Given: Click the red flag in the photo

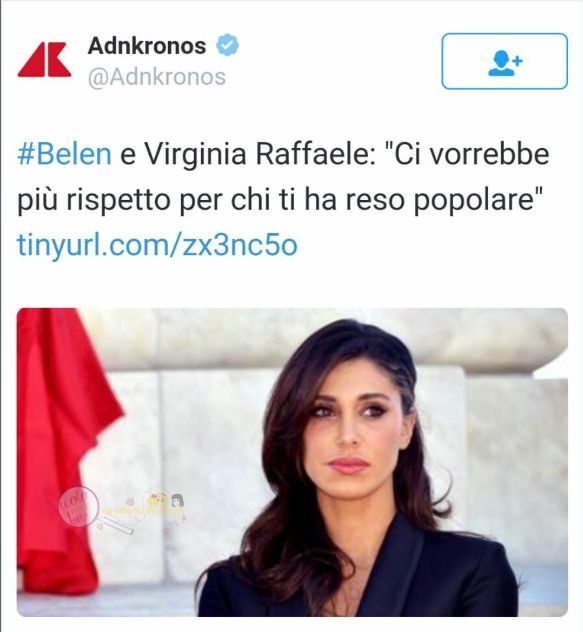Looking at the screenshot, I should [60, 443].
